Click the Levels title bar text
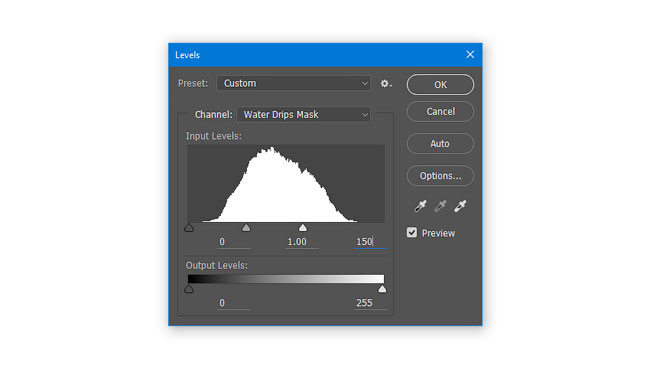Screen dimensions: 650x372 pos(187,55)
